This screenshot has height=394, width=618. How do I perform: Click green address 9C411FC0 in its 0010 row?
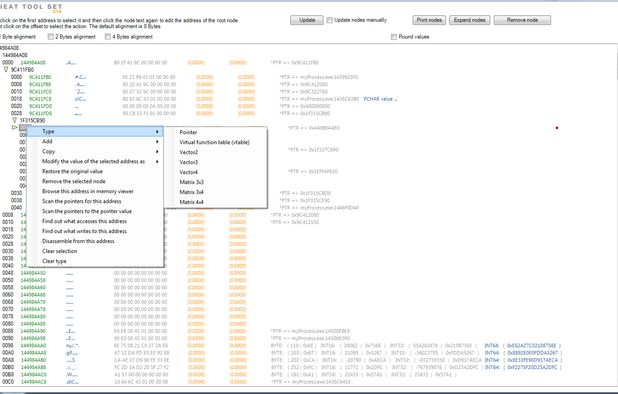[x=40, y=92]
